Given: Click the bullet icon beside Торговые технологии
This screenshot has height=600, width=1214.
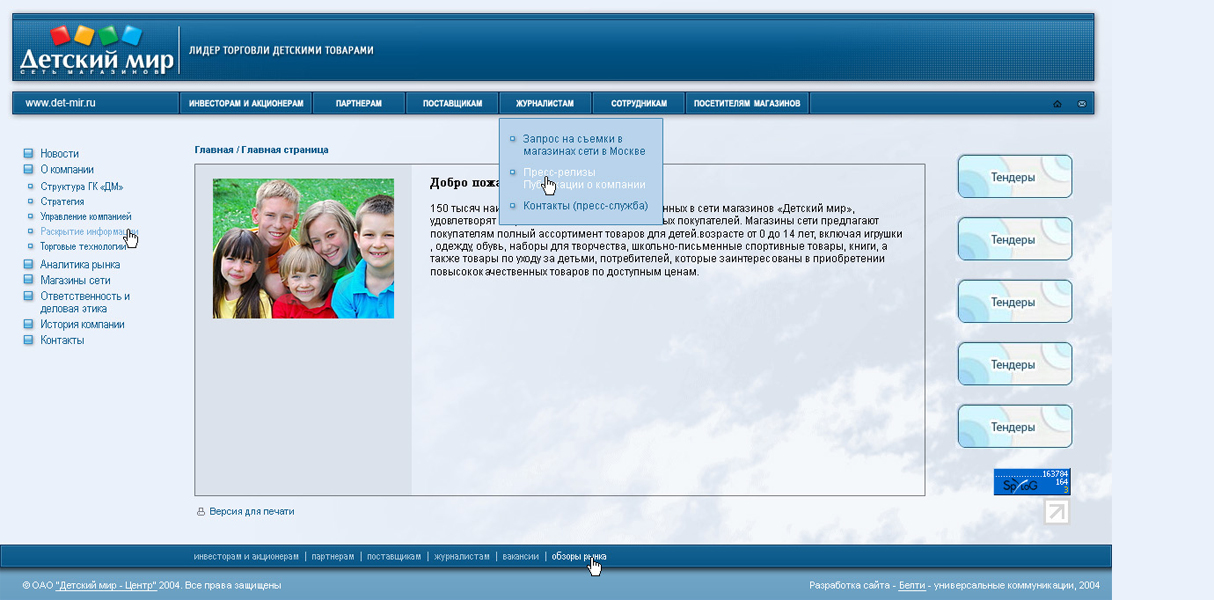Looking at the screenshot, I should point(31,246).
